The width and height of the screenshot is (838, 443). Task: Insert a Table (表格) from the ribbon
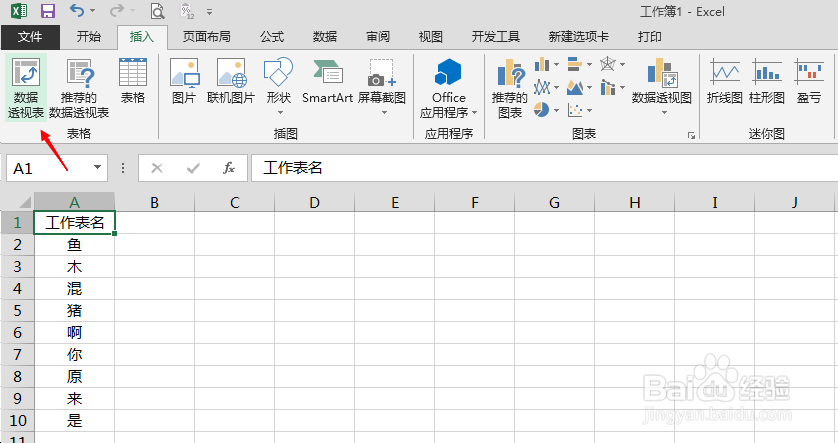[x=133, y=81]
